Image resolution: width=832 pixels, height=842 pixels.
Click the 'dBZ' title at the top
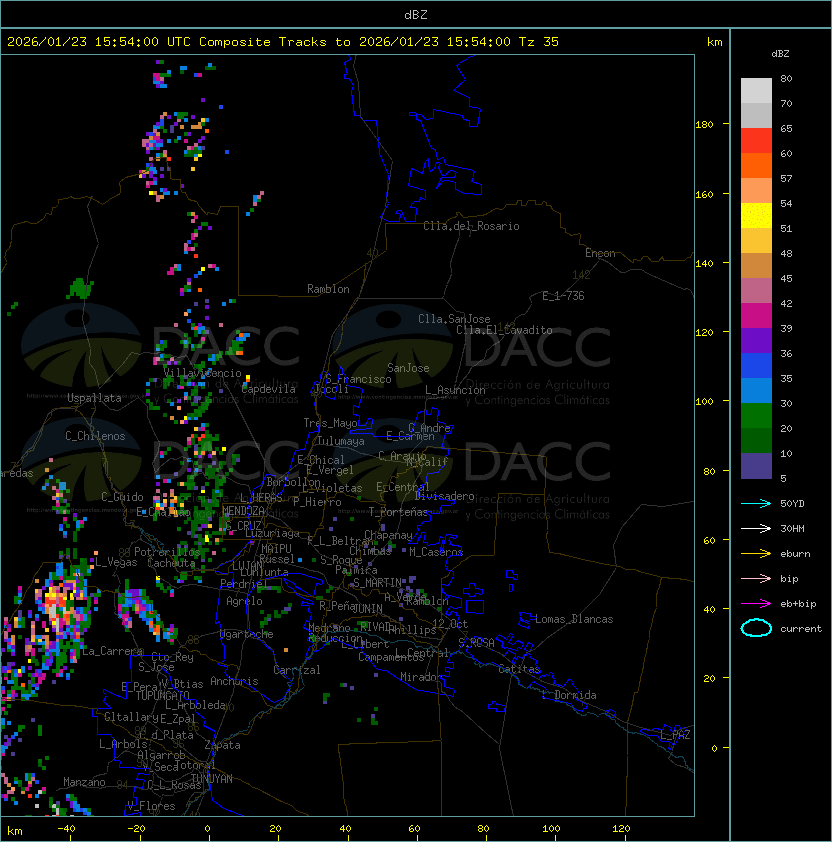pos(416,15)
